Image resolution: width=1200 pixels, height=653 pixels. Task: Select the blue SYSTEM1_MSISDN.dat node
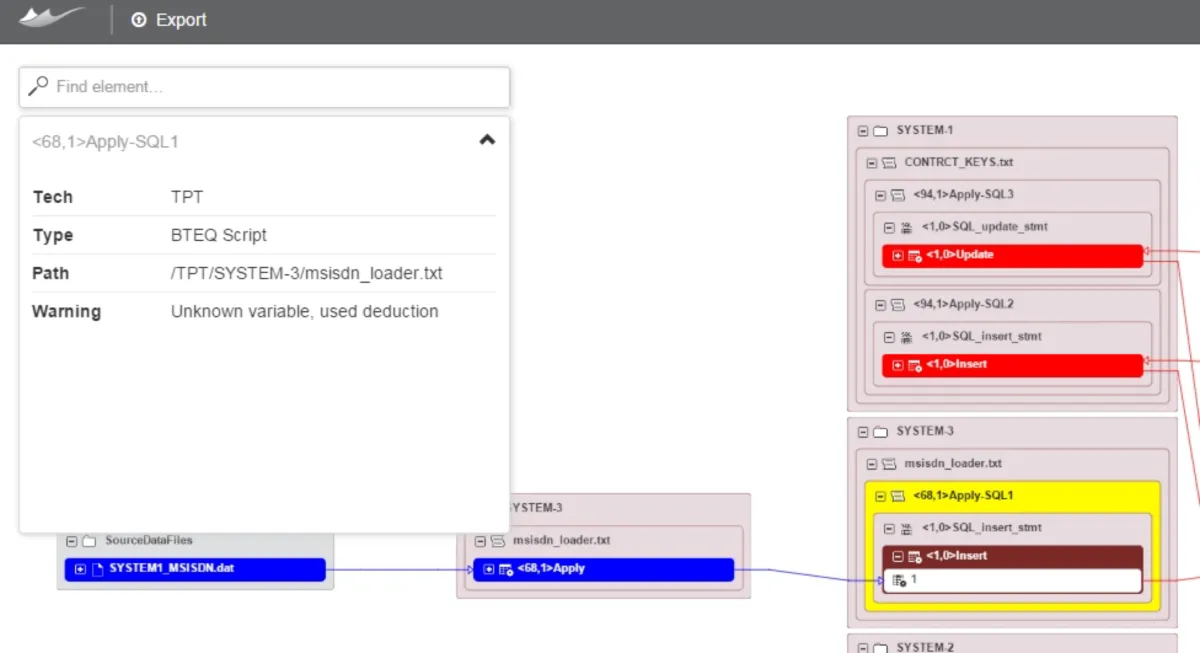(196, 570)
